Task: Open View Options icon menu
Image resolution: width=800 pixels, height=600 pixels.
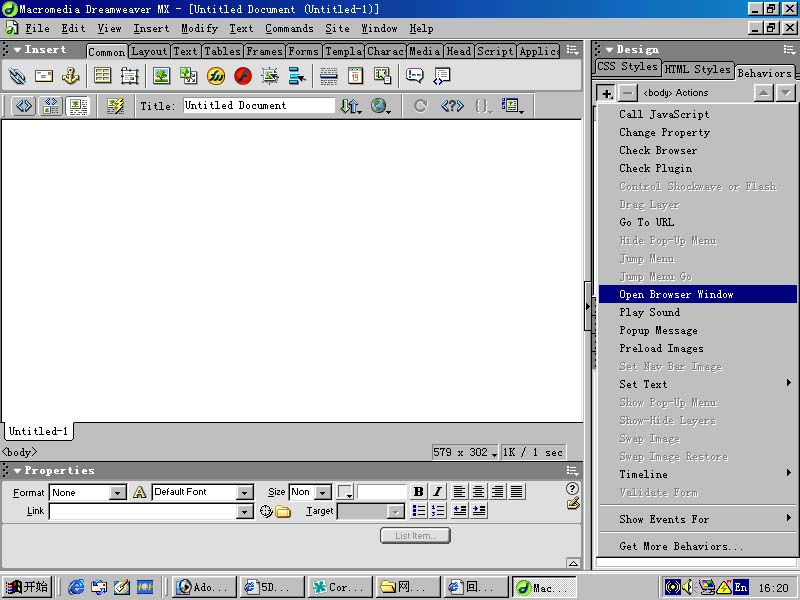Action: click(x=512, y=106)
